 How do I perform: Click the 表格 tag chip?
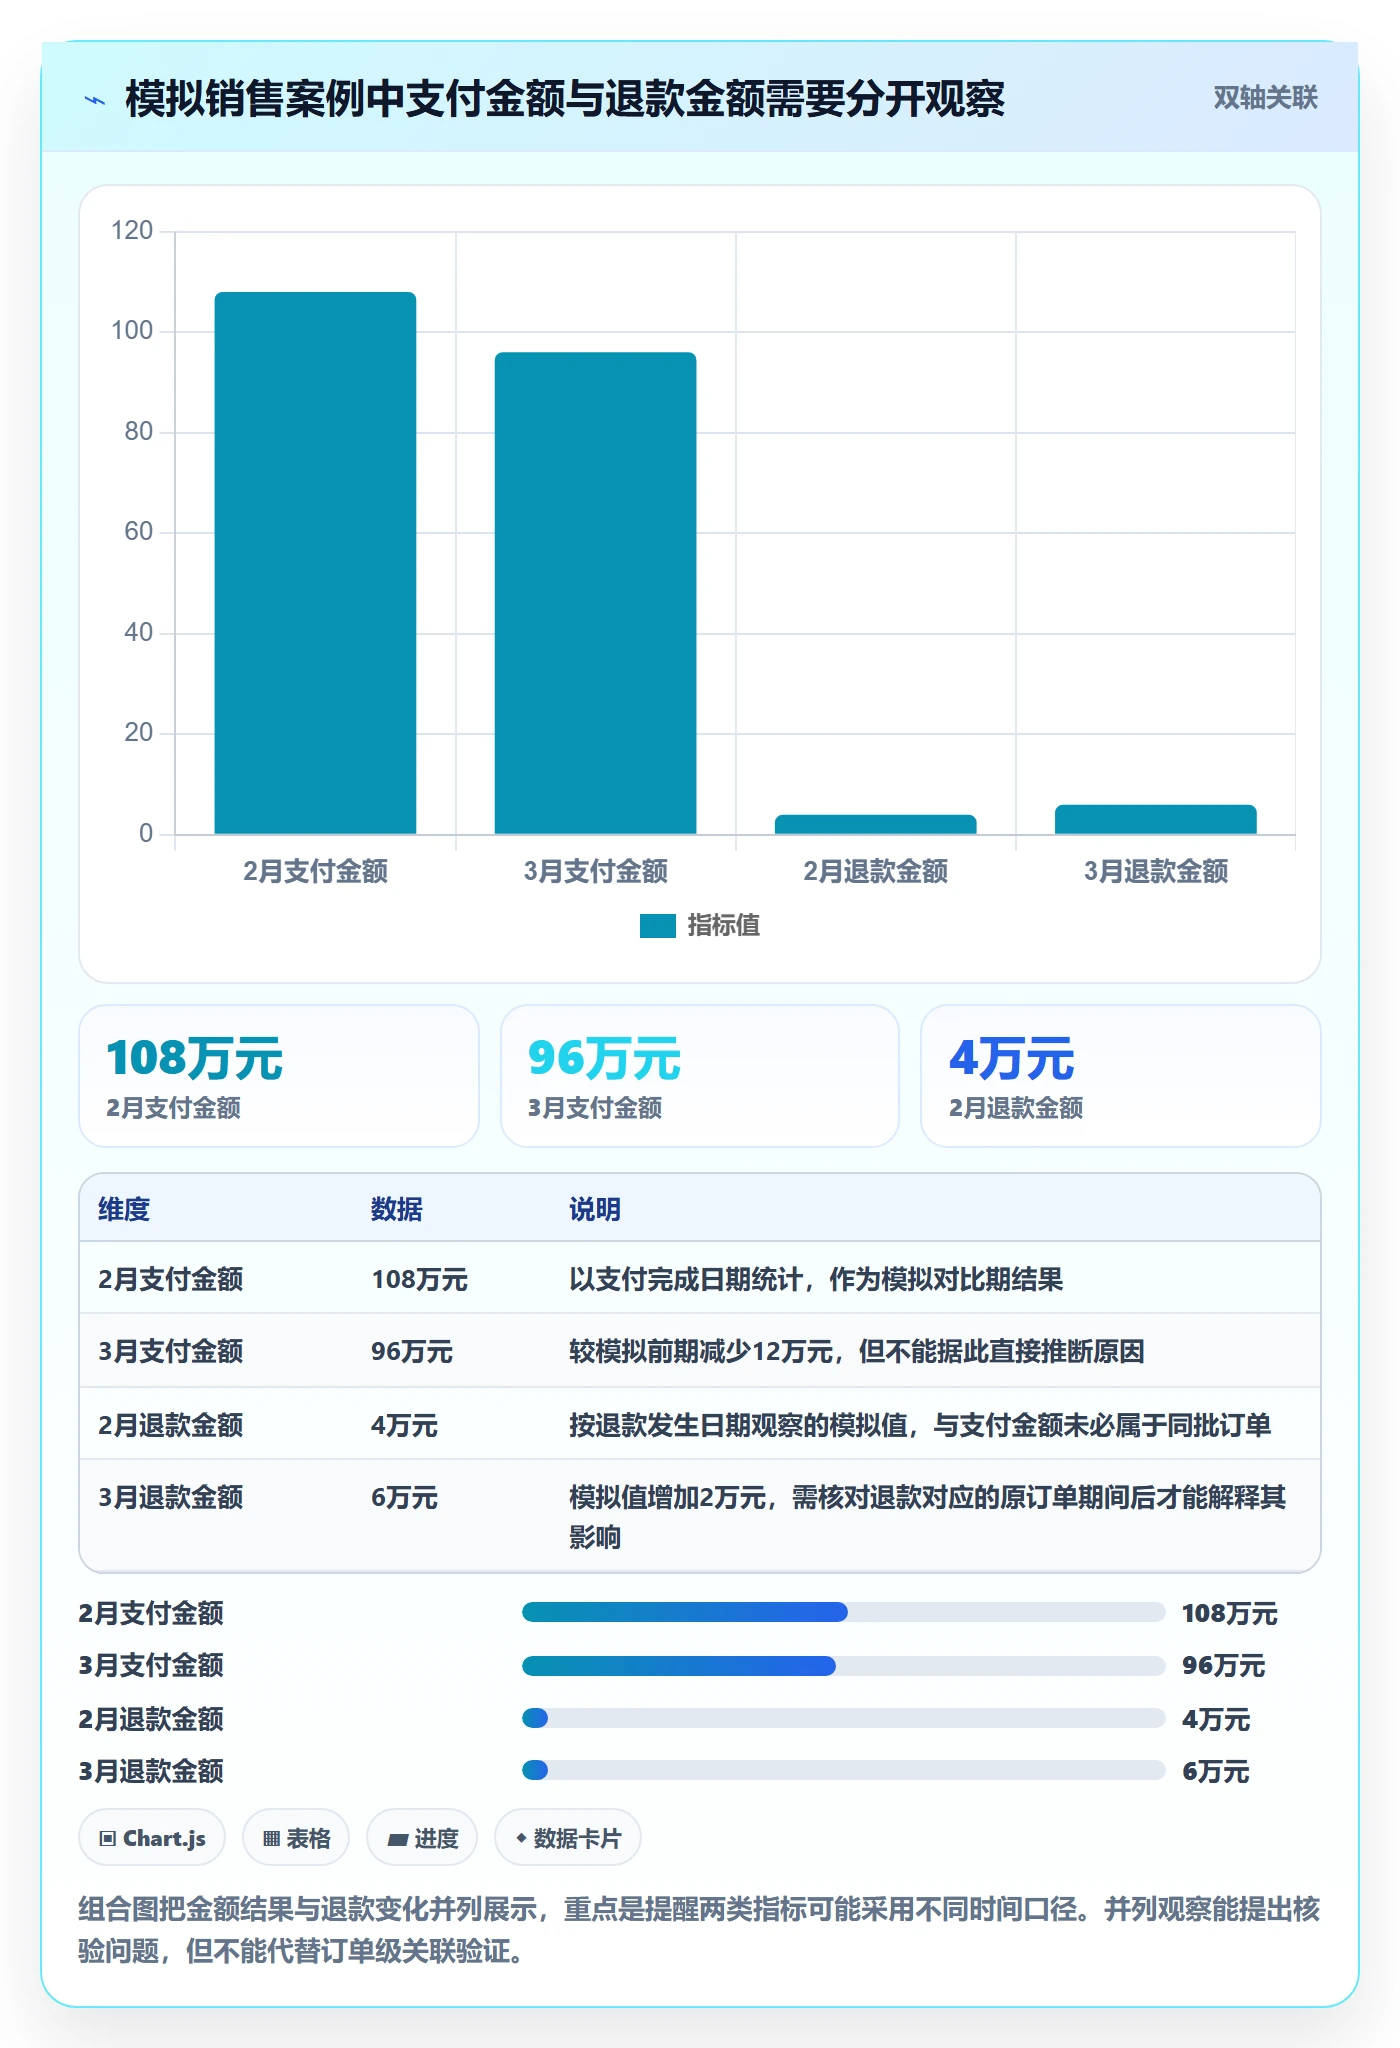(x=296, y=1837)
